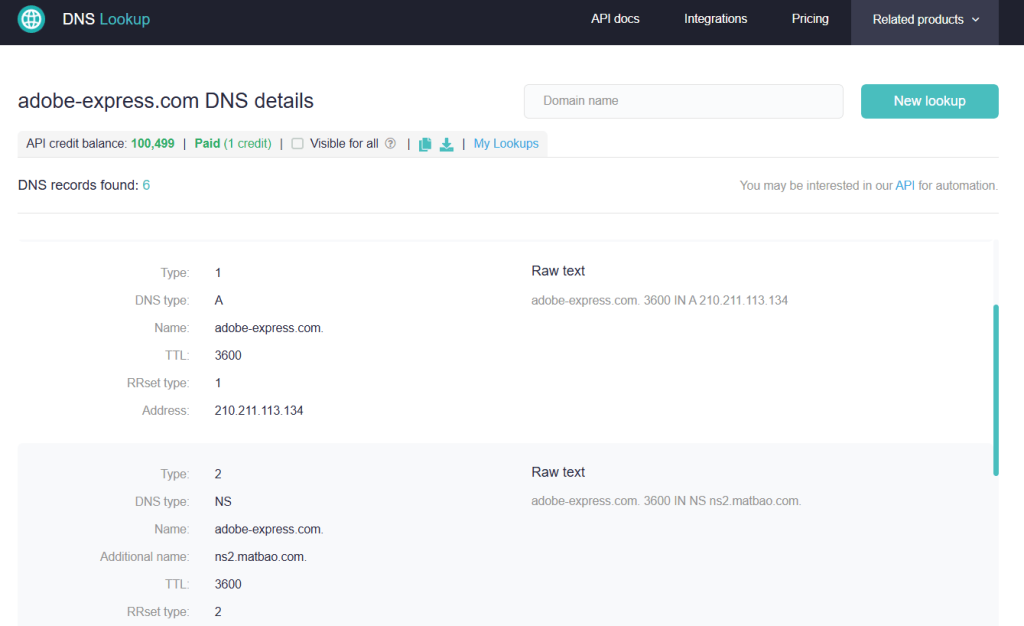The image size is (1024, 626).
Task: Expand the Related products dropdown
Action: 925,20
